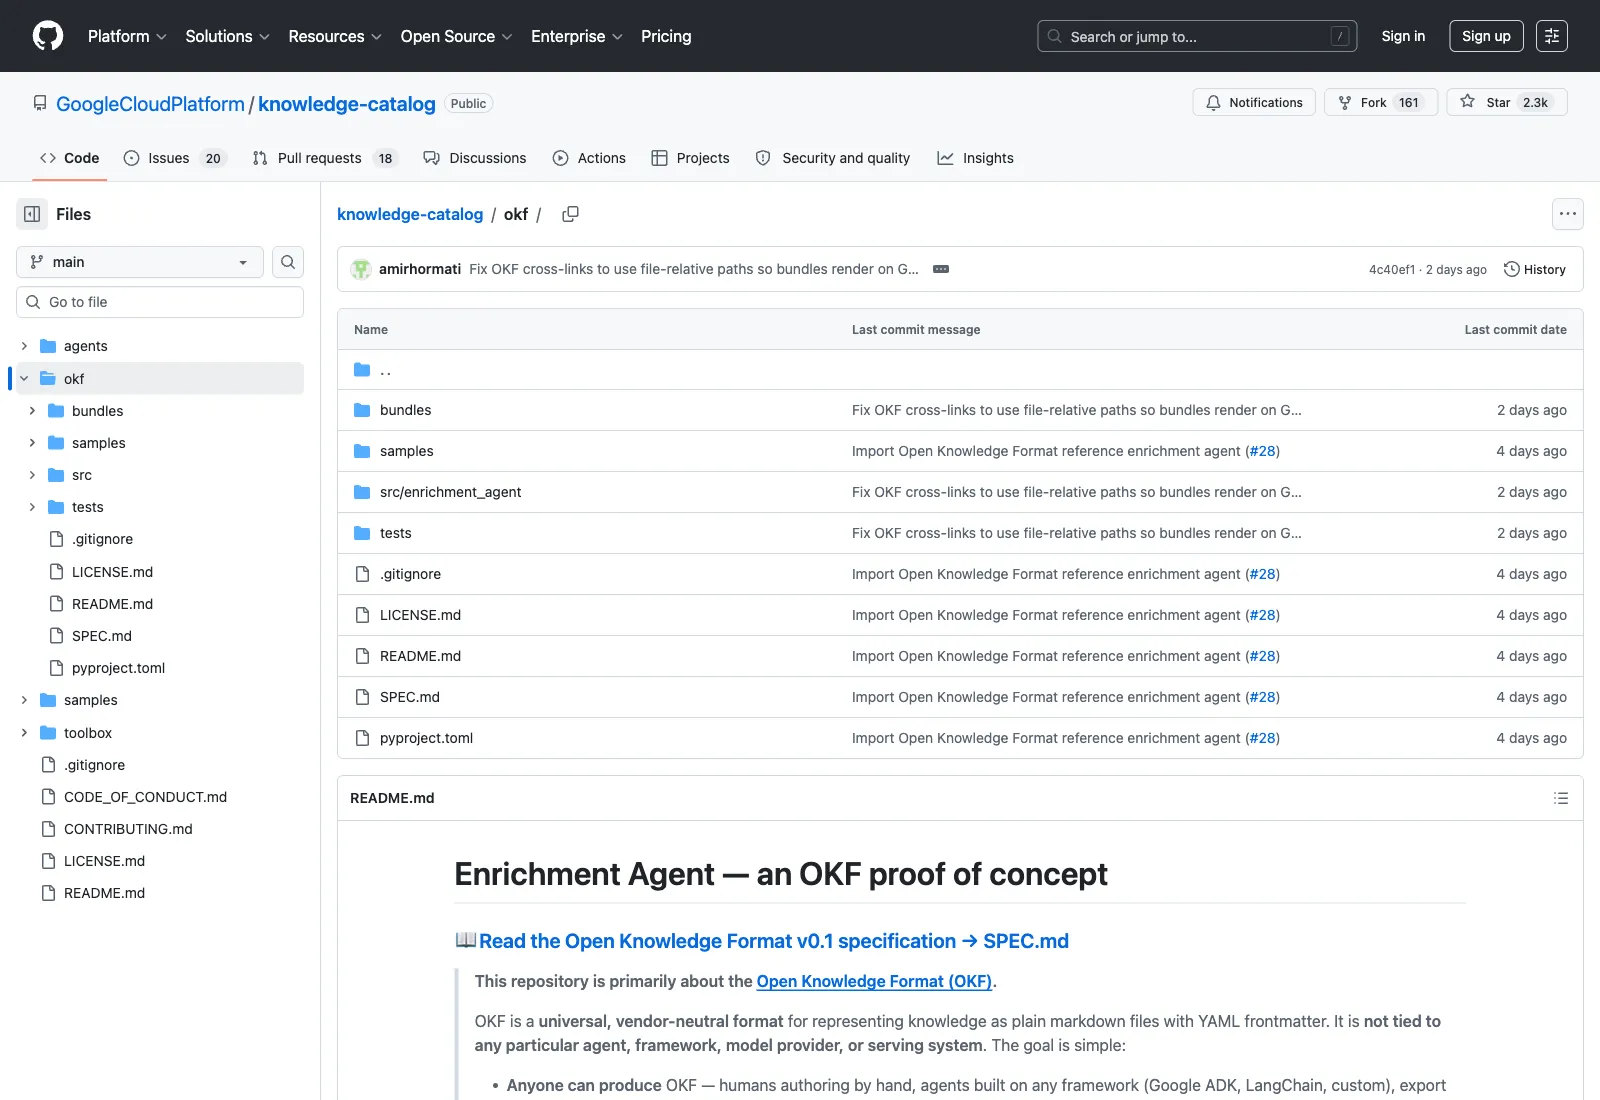Click the CONTRIBUTING.md file icon in sidebar
Viewport: 1600px width, 1100px height.
click(x=48, y=829)
